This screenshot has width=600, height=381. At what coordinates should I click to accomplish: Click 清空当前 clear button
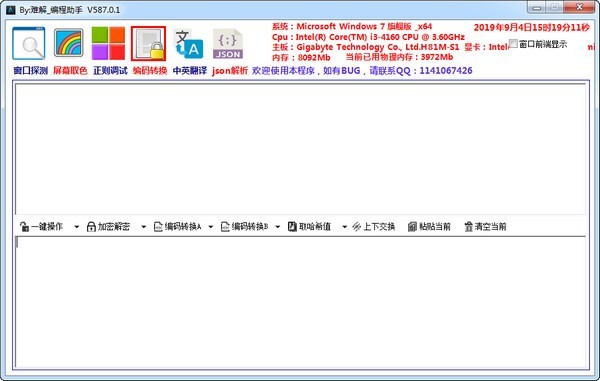pyautogui.click(x=485, y=227)
